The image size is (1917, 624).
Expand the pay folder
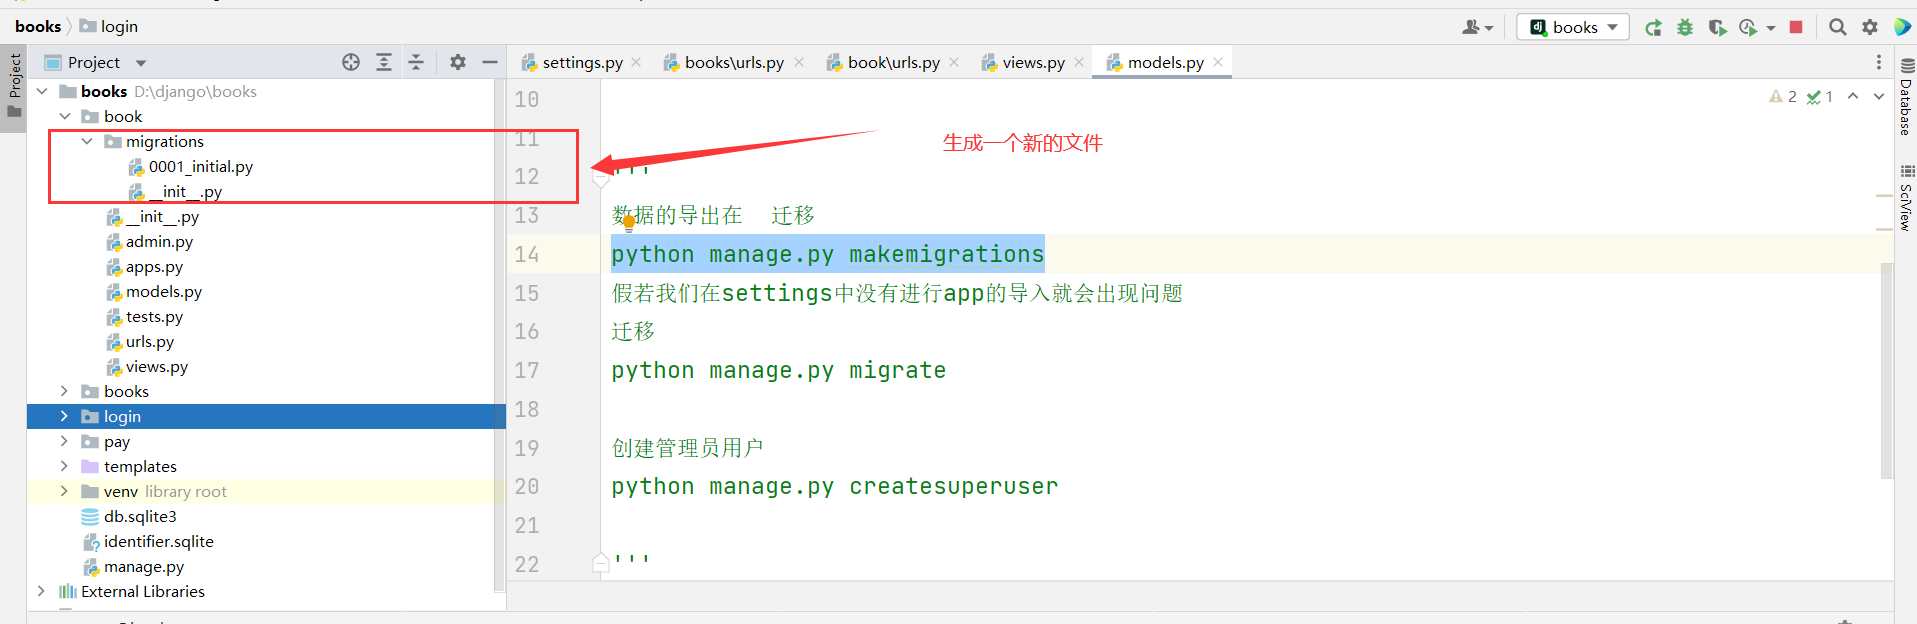(x=65, y=442)
